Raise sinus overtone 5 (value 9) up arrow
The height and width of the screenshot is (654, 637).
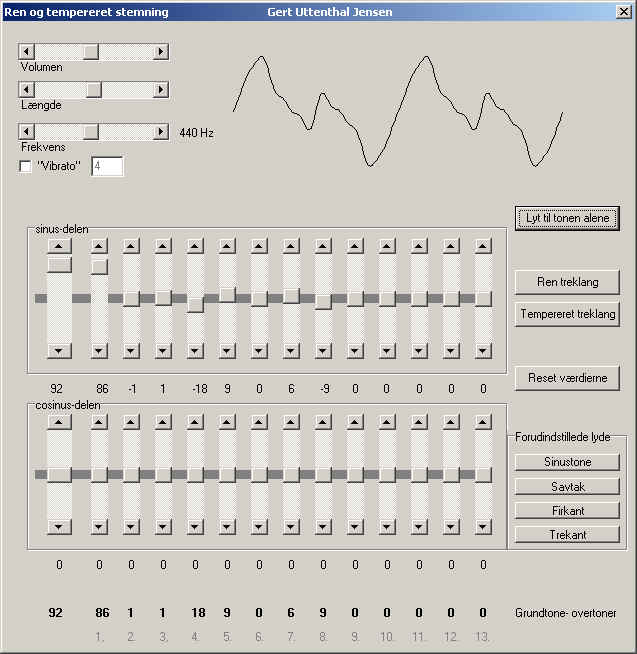pos(227,246)
